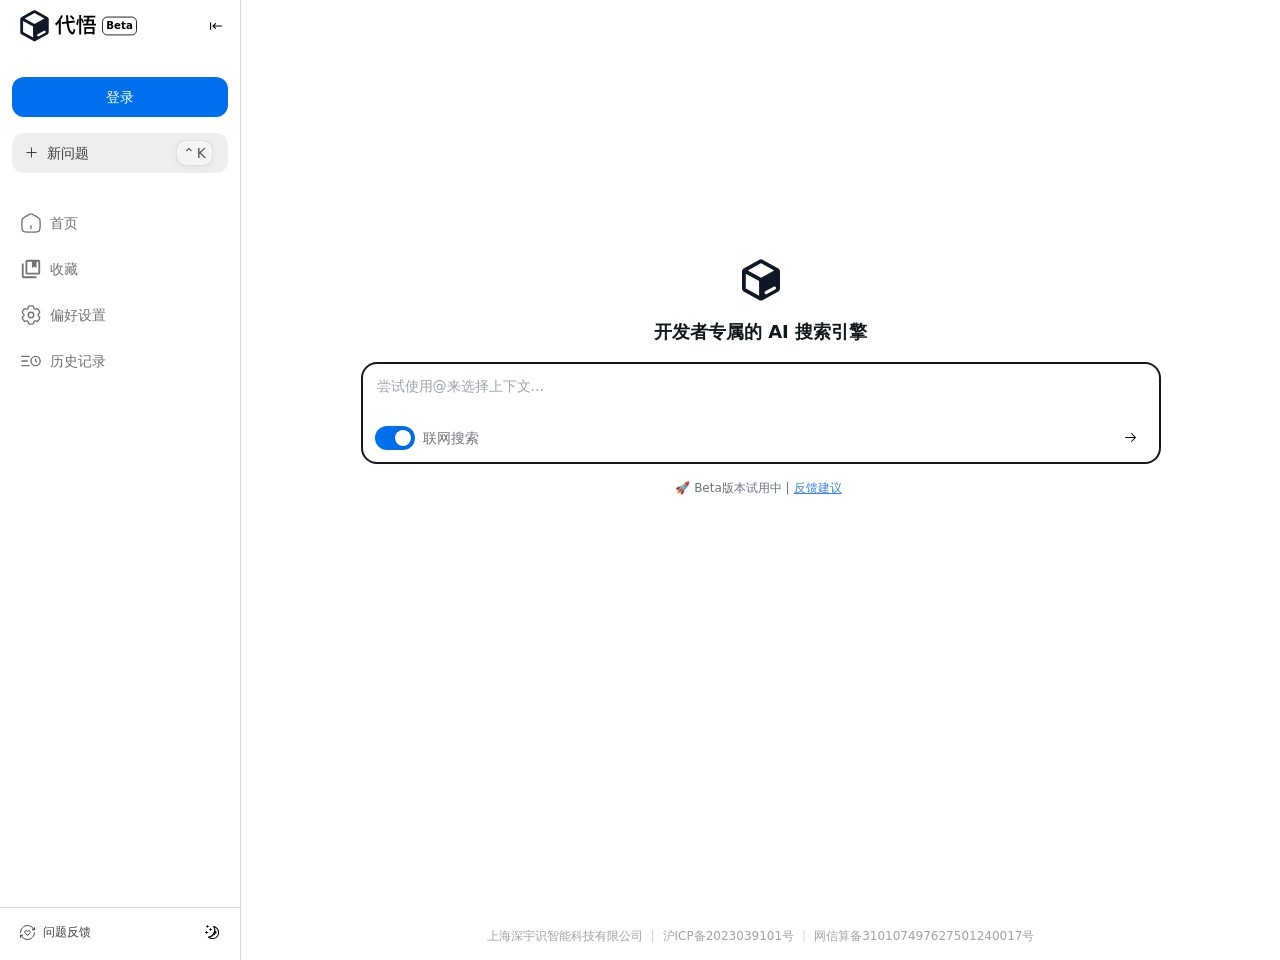The height and width of the screenshot is (960, 1280).
Task: Collapse the sidebar with the arrow icon
Action: [216, 26]
